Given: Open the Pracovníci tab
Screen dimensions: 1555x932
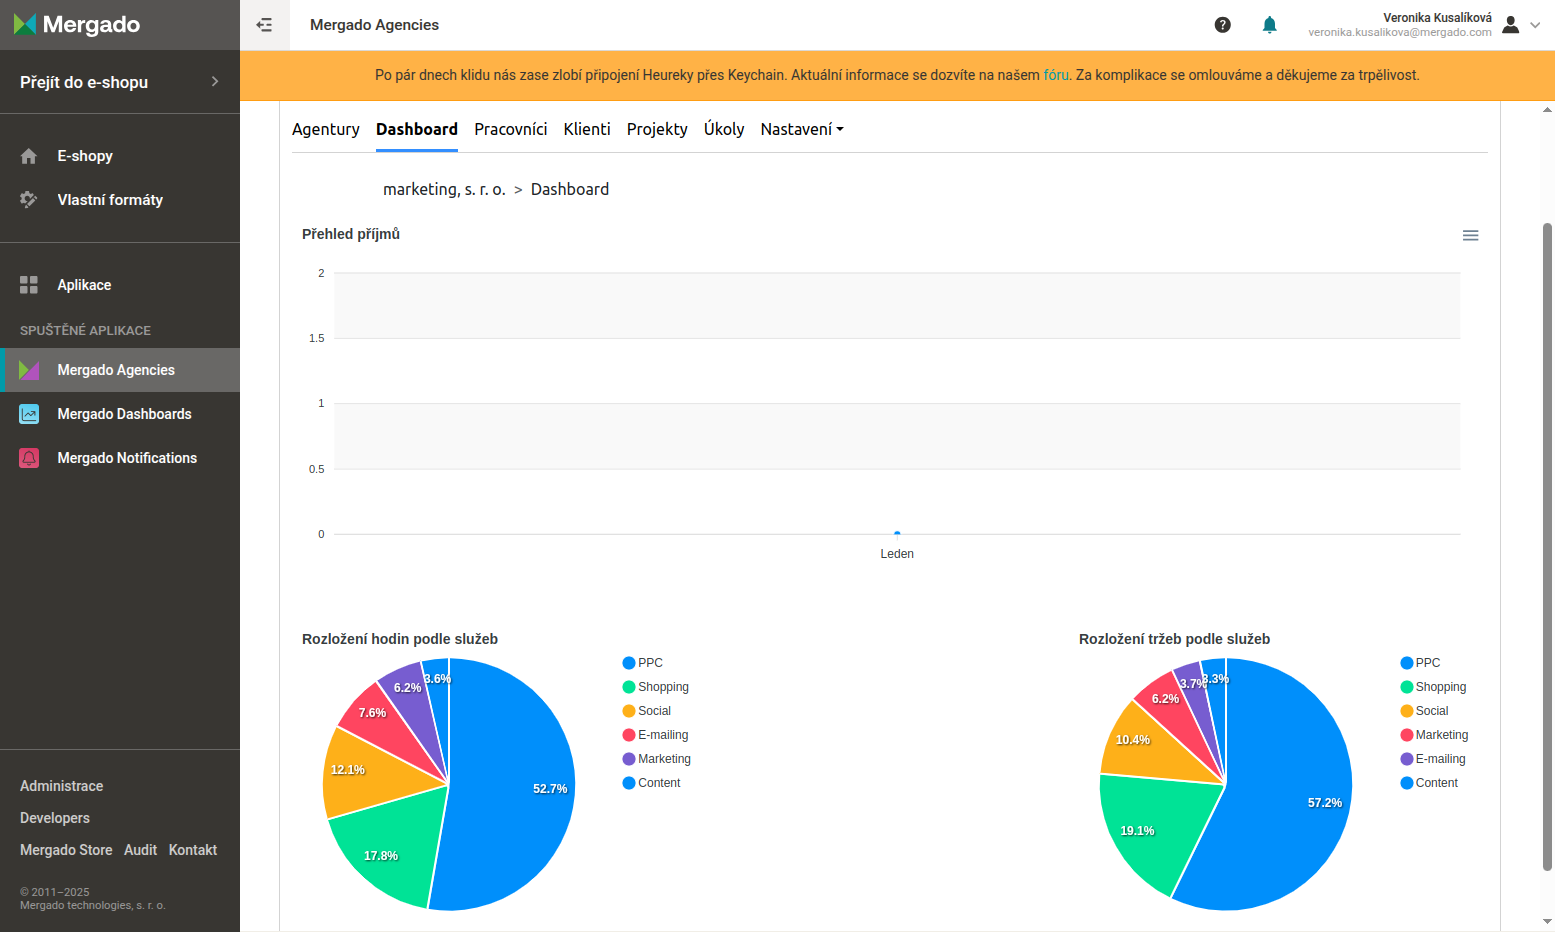Looking at the screenshot, I should coord(511,129).
